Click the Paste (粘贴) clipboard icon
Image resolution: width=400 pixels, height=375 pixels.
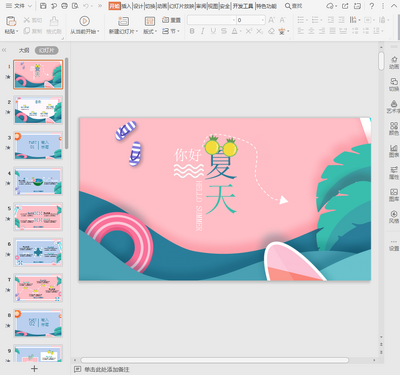[x=11, y=21]
